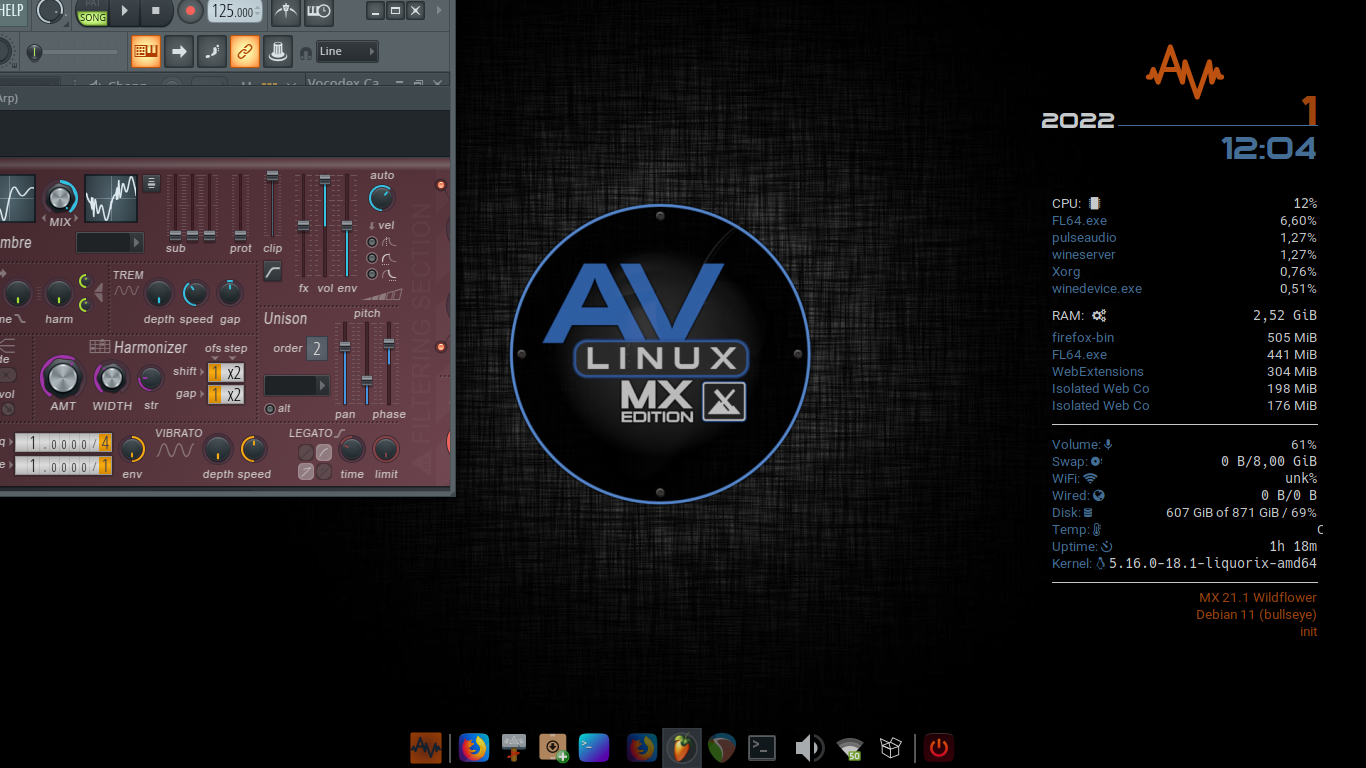Toggle typing keyboard to piano icon

(x=146, y=51)
